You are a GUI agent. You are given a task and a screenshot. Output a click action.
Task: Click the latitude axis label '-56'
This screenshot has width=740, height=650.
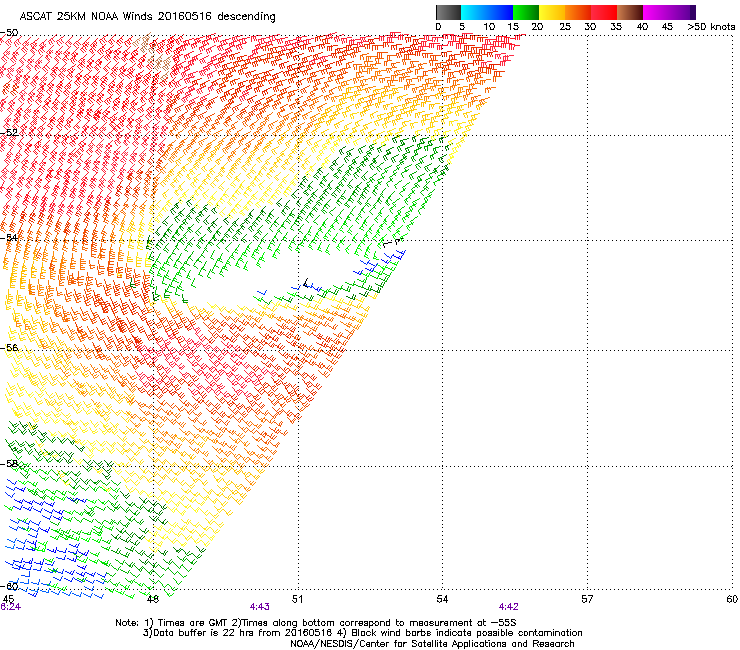pyautogui.click(x=9, y=348)
